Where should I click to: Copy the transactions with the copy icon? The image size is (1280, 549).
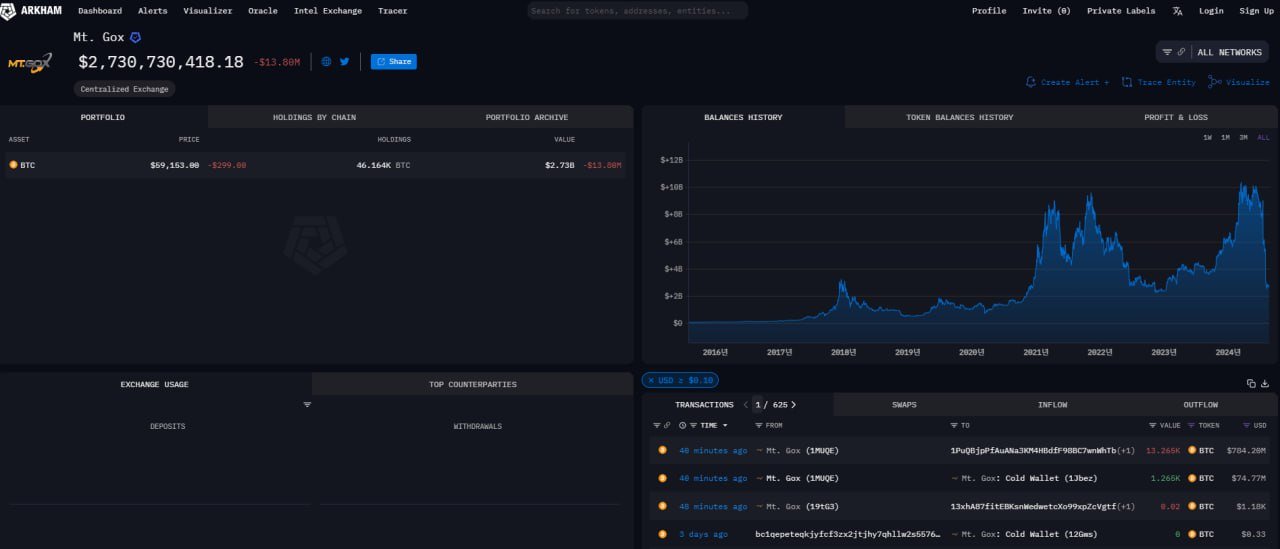1251,383
